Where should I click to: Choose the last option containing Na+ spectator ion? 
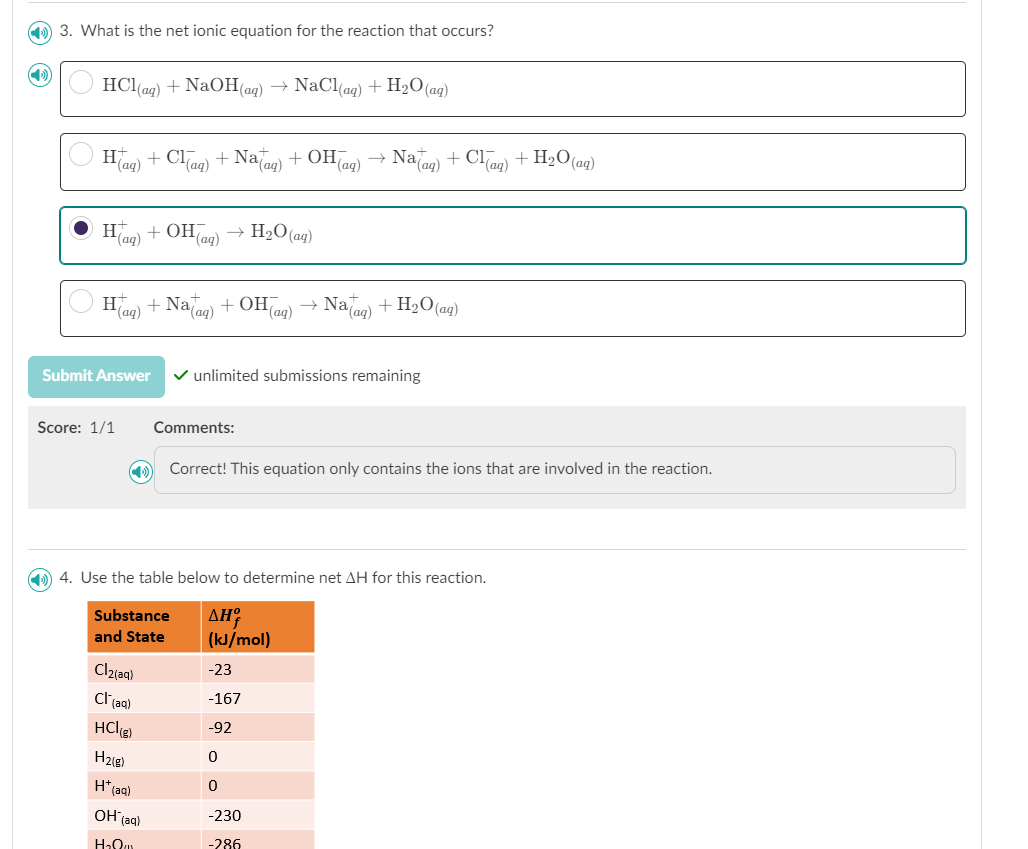[80, 301]
